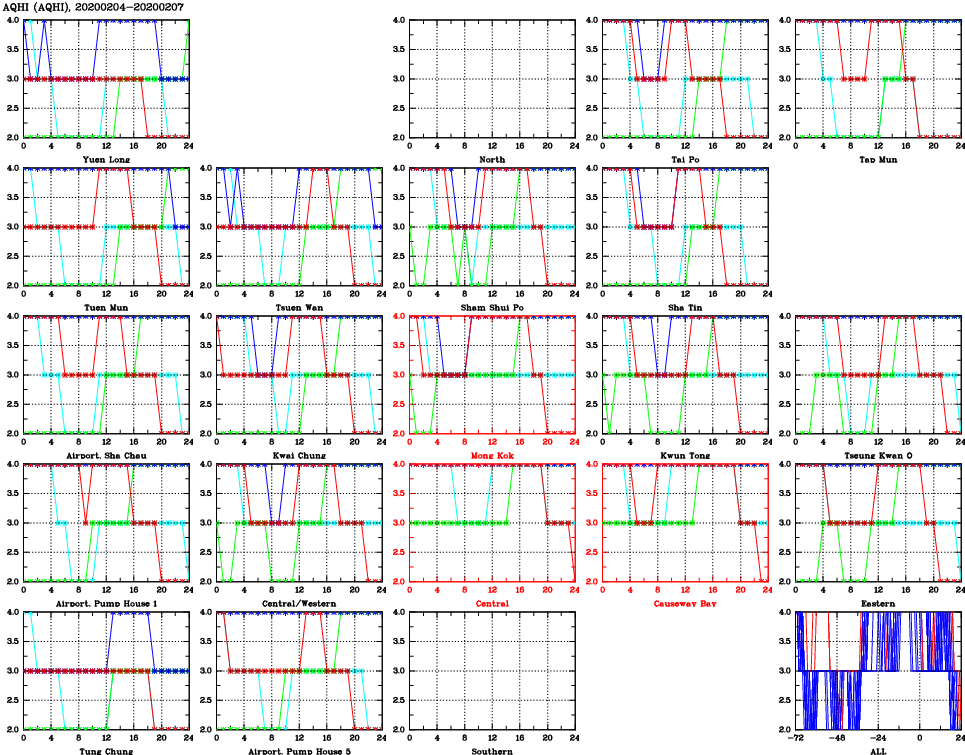The height and width of the screenshot is (755, 965).
Task: Open the Central/Western chart panel
Action: coord(299,523)
